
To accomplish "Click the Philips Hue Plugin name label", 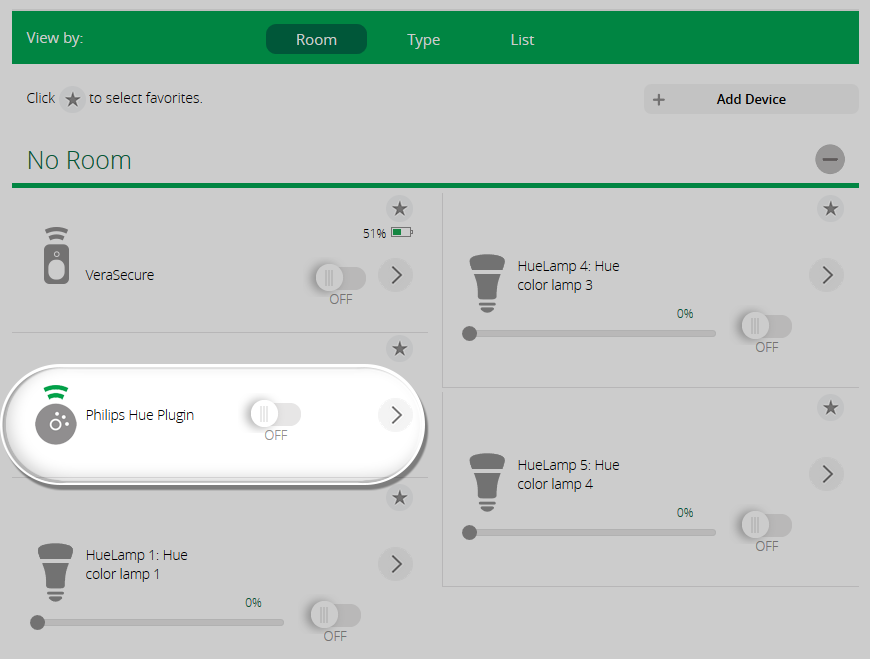I will pyautogui.click(x=140, y=415).
